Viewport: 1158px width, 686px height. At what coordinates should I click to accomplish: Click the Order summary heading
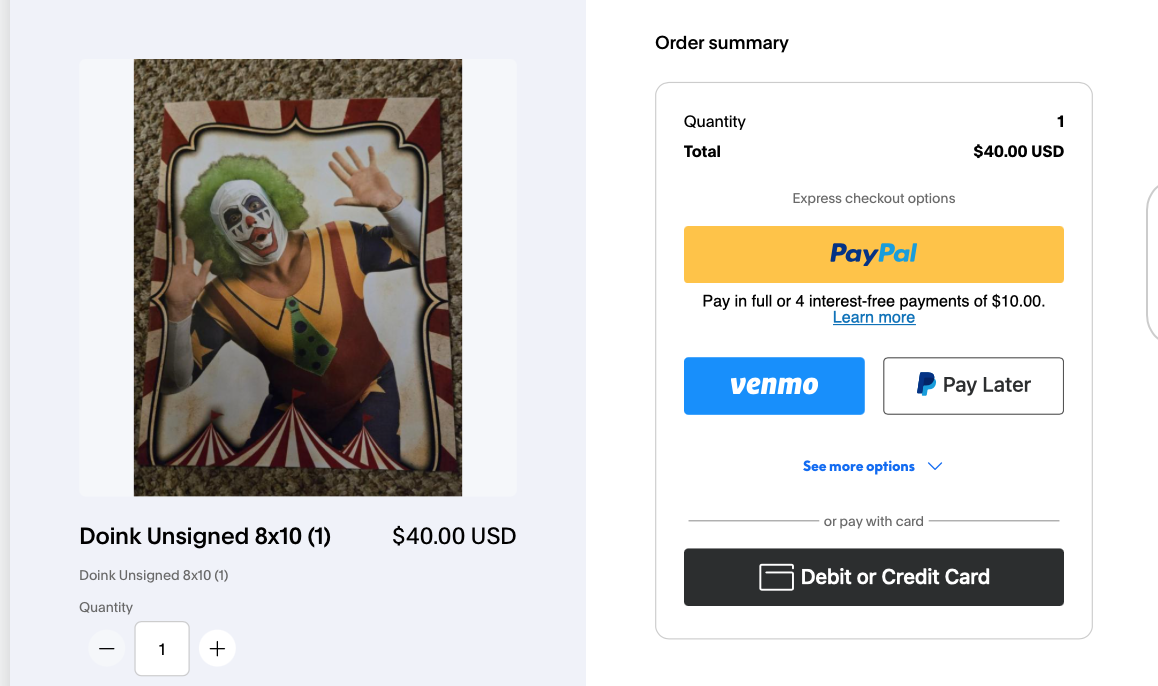722,43
